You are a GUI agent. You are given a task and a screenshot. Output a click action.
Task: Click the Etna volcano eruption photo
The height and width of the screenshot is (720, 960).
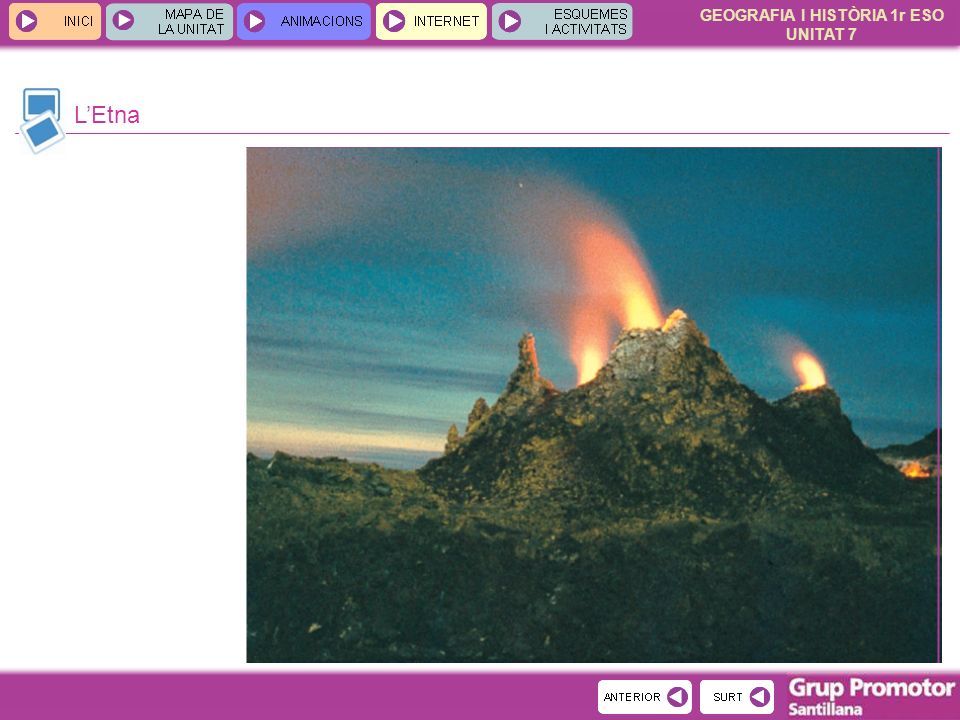tap(594, 405)
